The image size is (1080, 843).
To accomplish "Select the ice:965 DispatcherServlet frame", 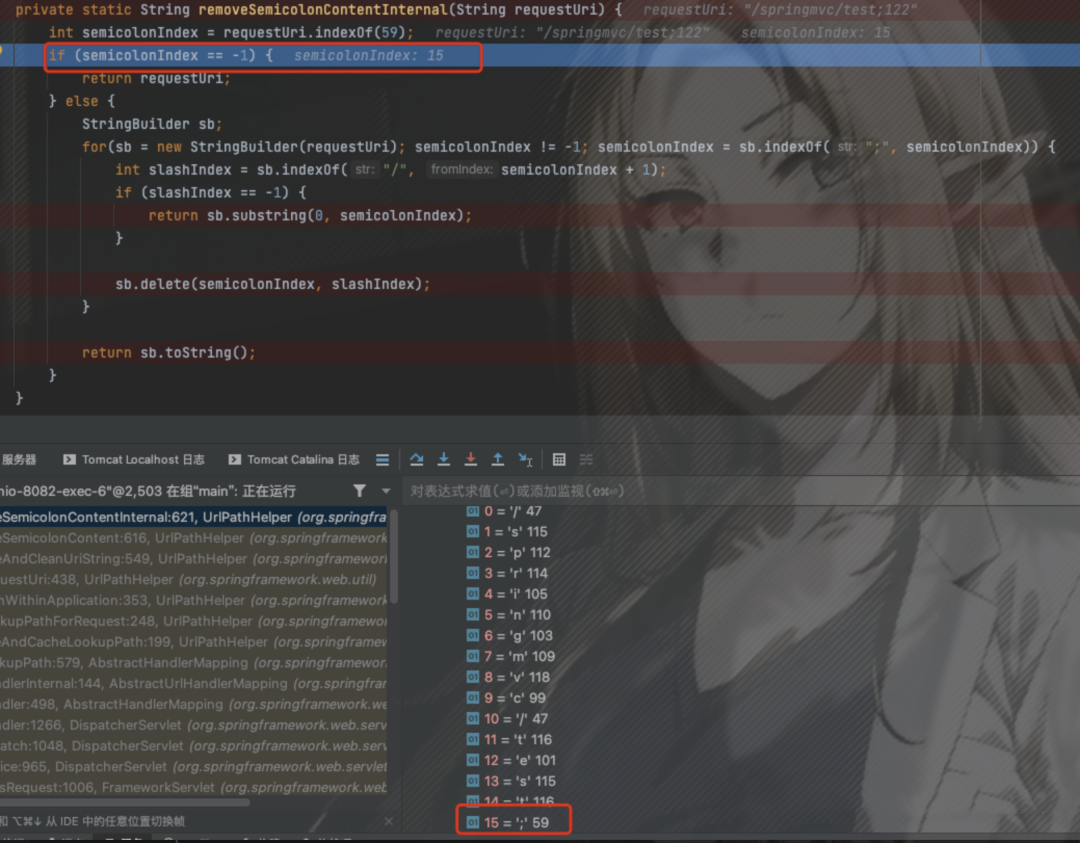I will [194, 767].
